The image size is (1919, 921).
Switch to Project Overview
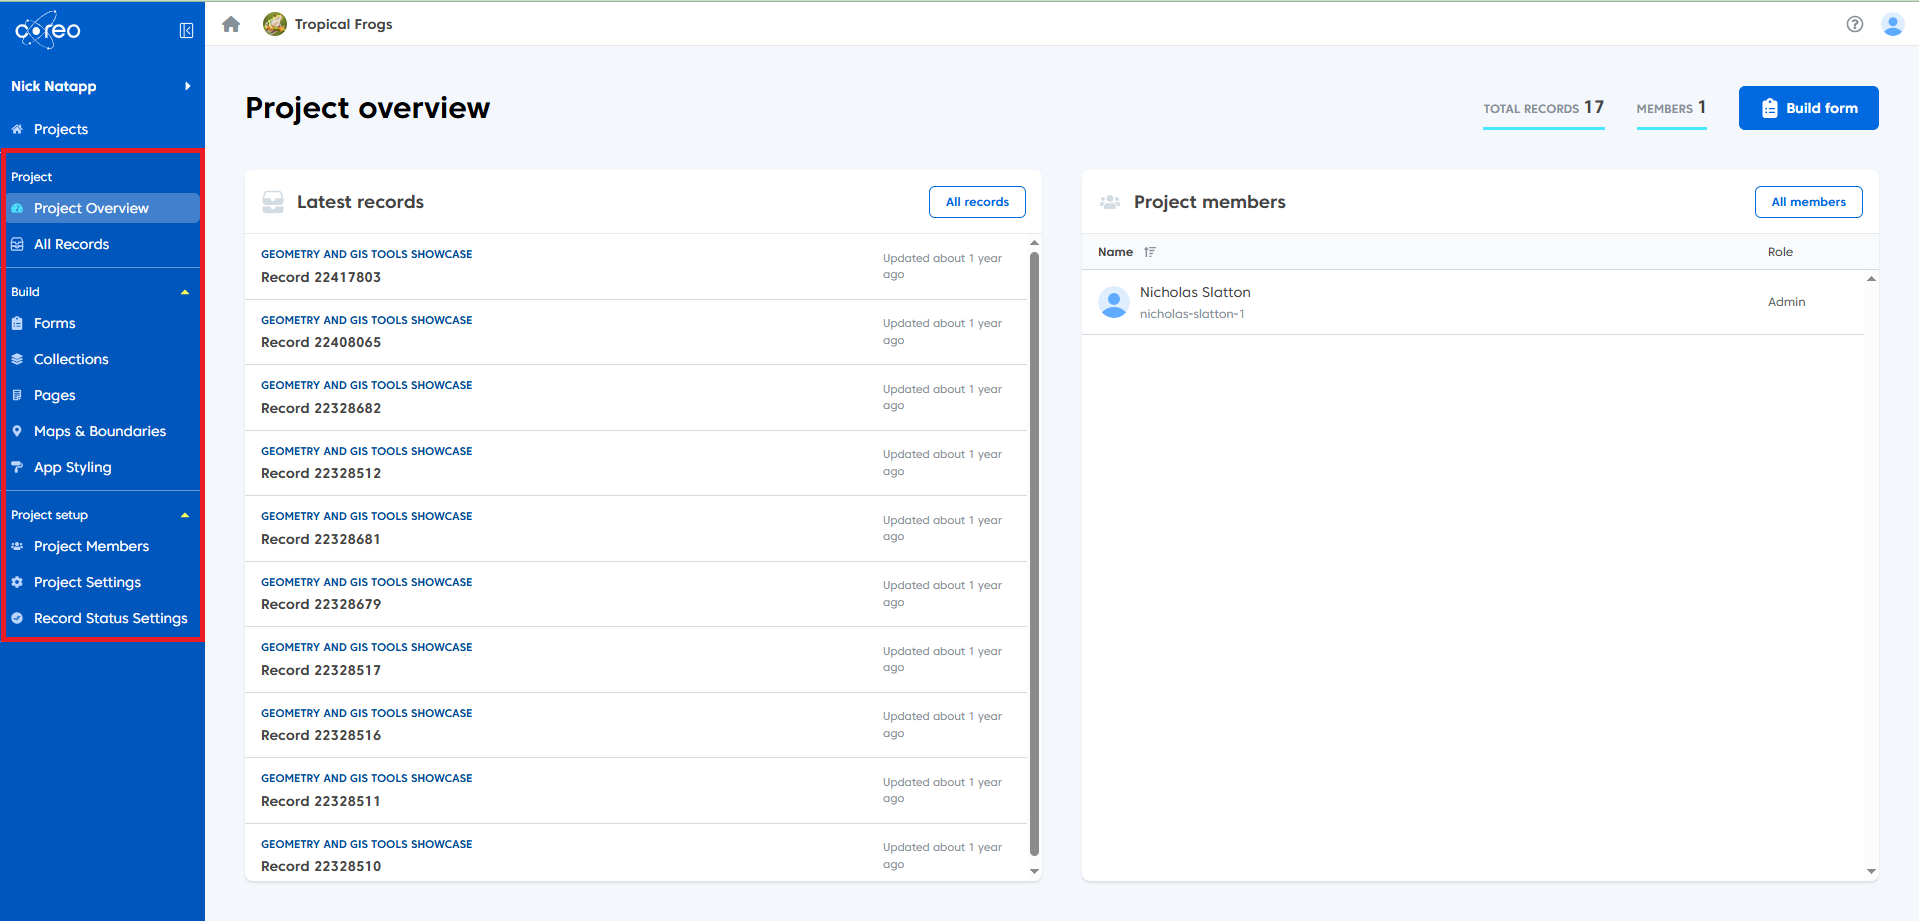point(92,208)
